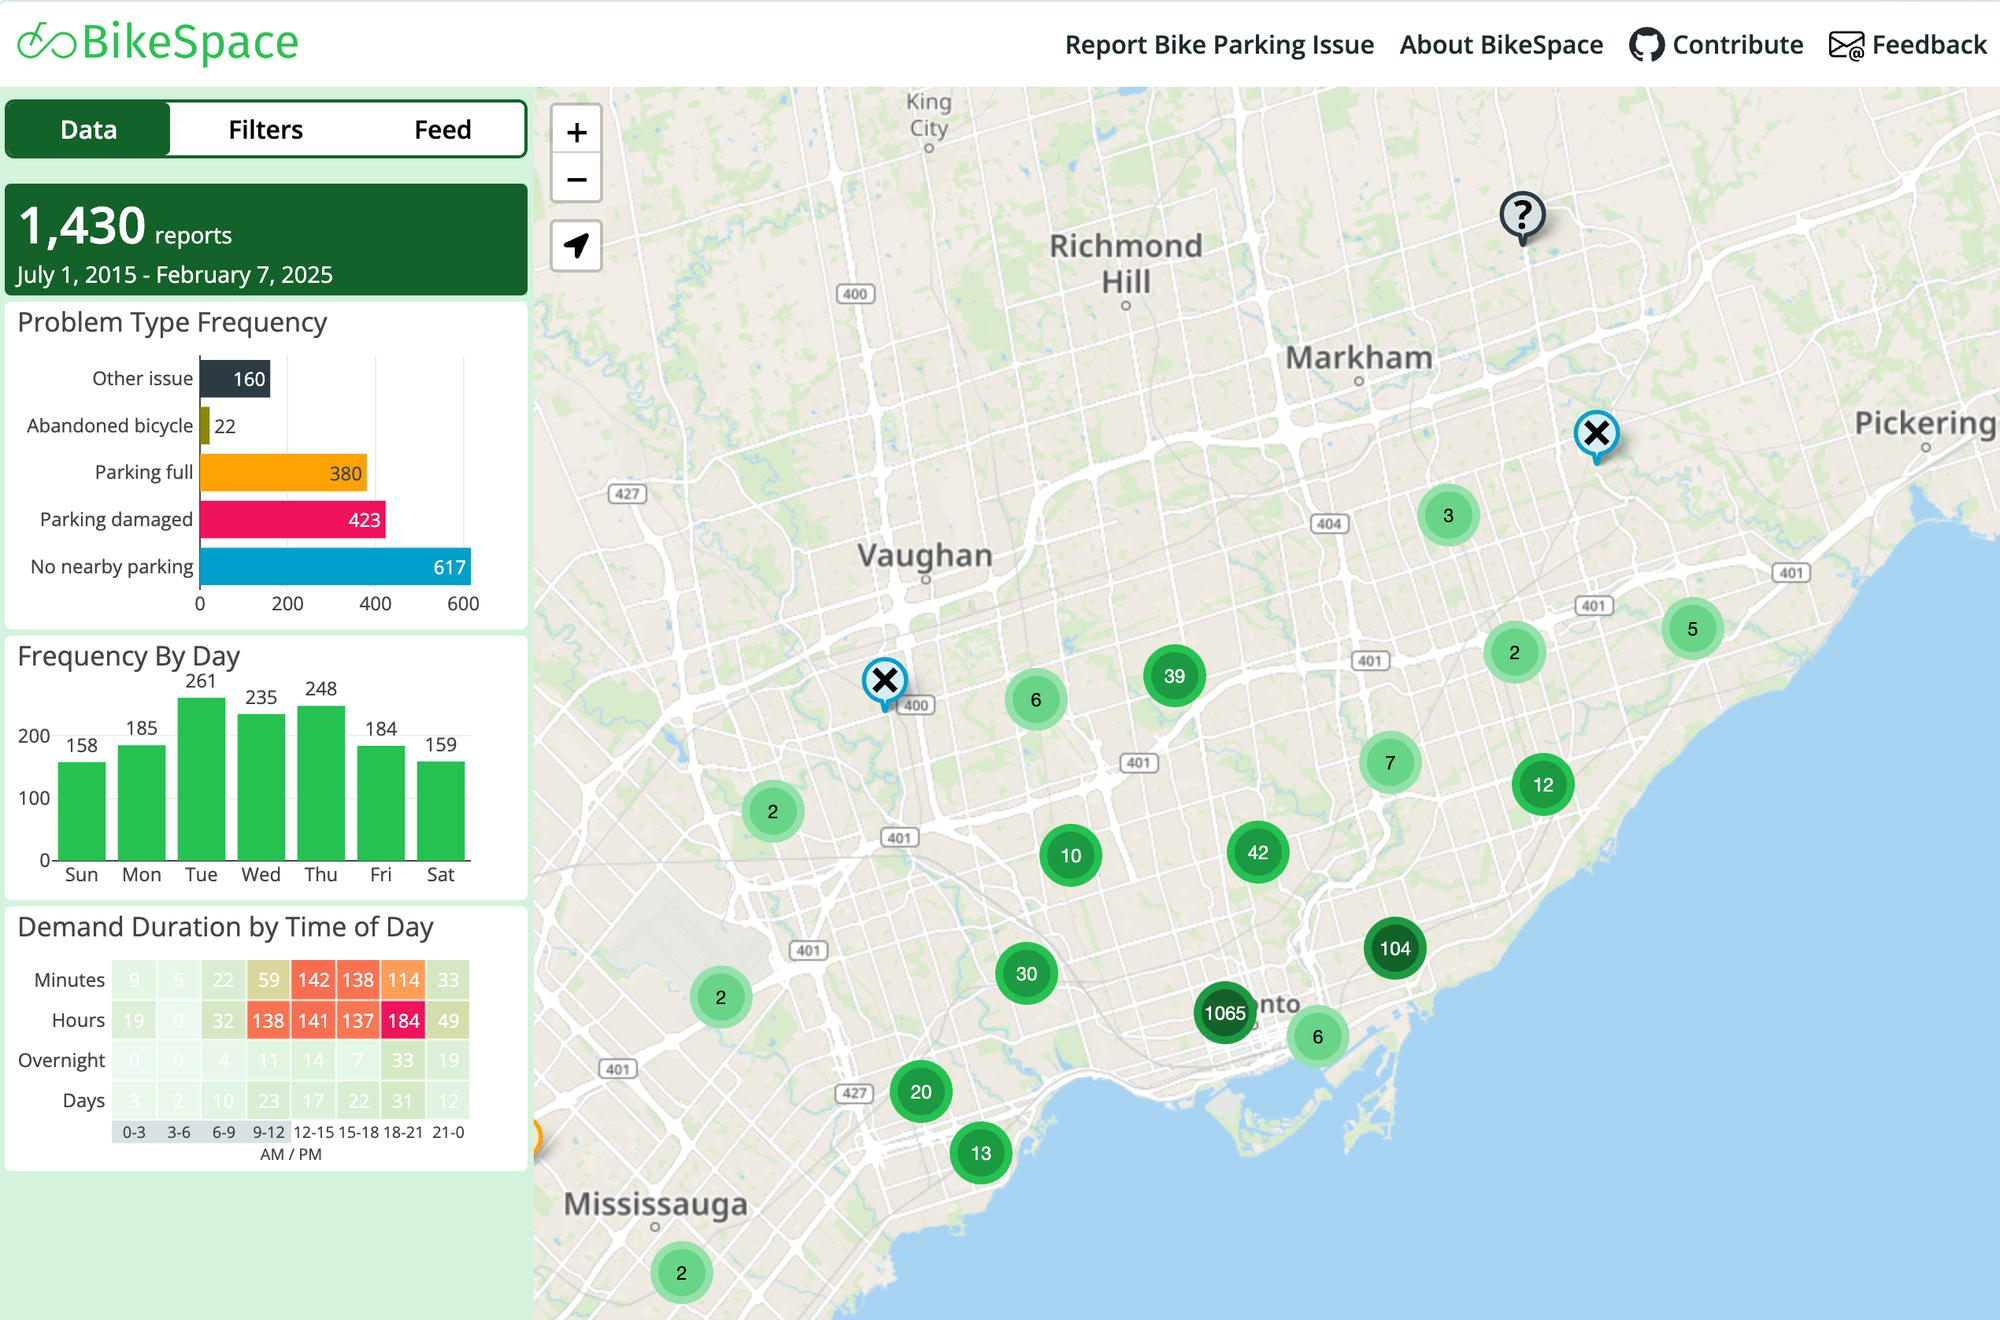Click the blue No nearby parking bar

click(x=335, y=567)
